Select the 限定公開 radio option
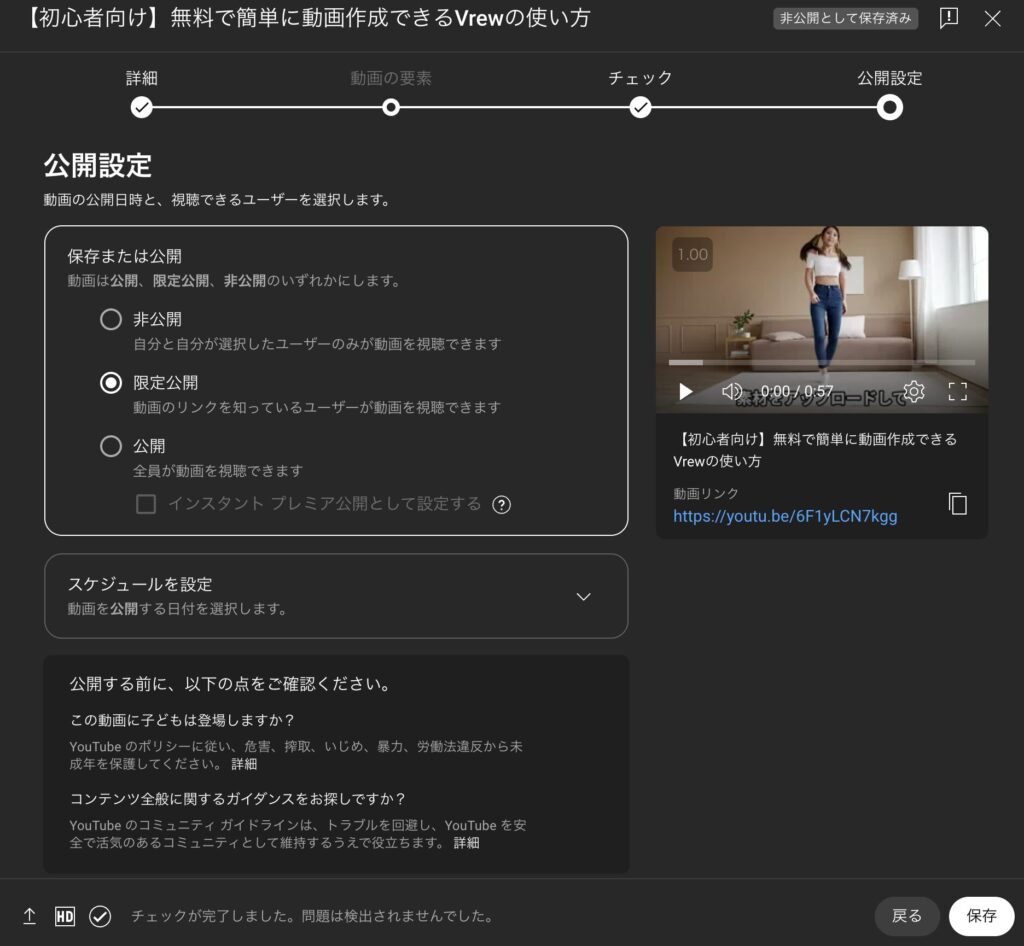This screenshot has height=946, width=1024. point(111,383)
